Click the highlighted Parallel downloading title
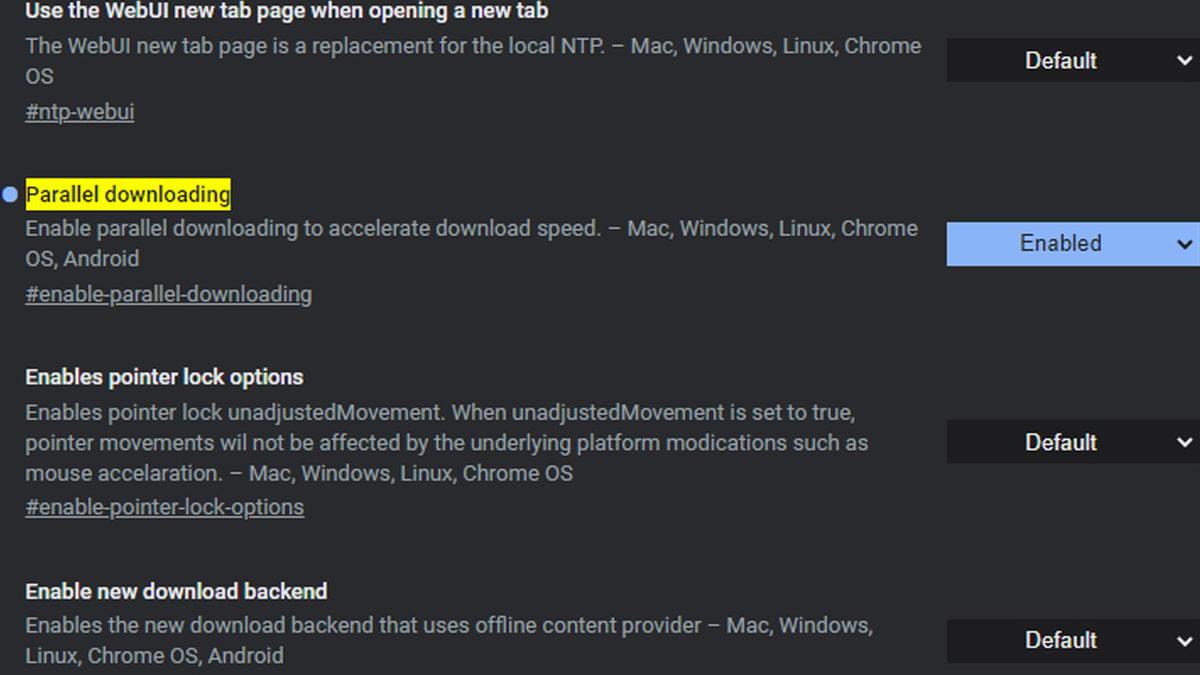The height and width of the screenshot is (675, 1200). pos(128,194)
